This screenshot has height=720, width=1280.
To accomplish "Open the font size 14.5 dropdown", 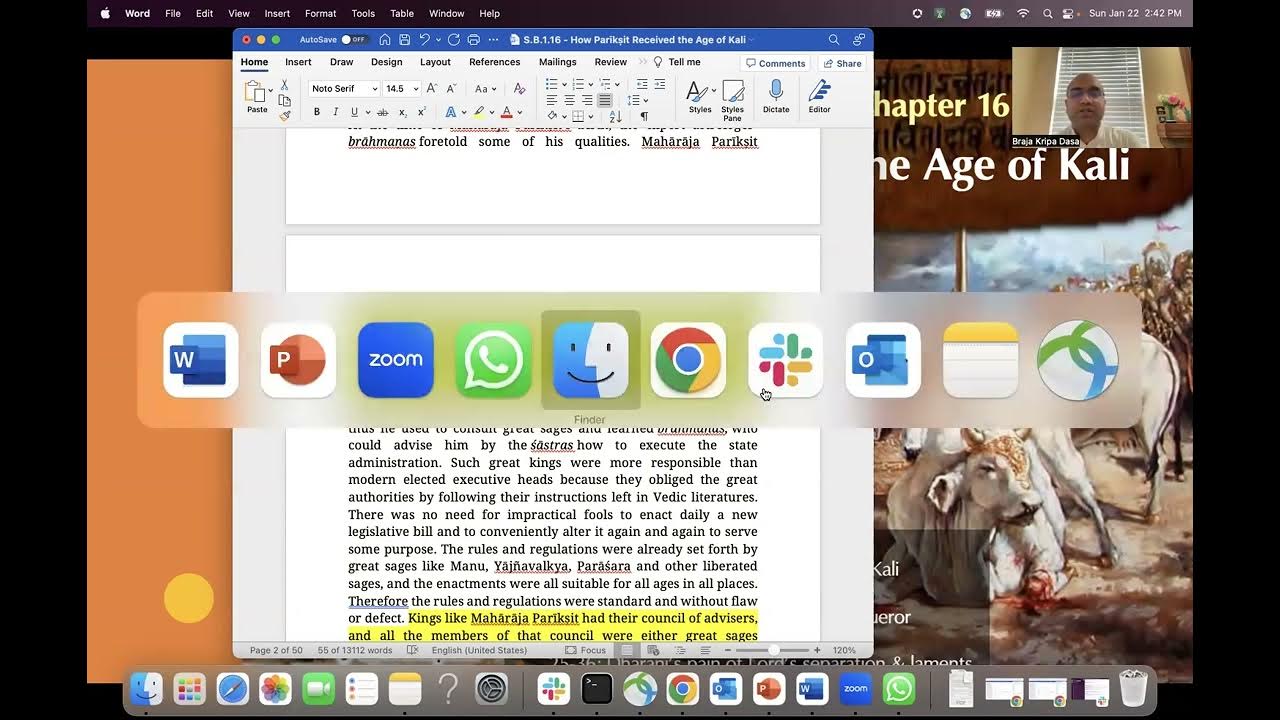I will (416, 89).
